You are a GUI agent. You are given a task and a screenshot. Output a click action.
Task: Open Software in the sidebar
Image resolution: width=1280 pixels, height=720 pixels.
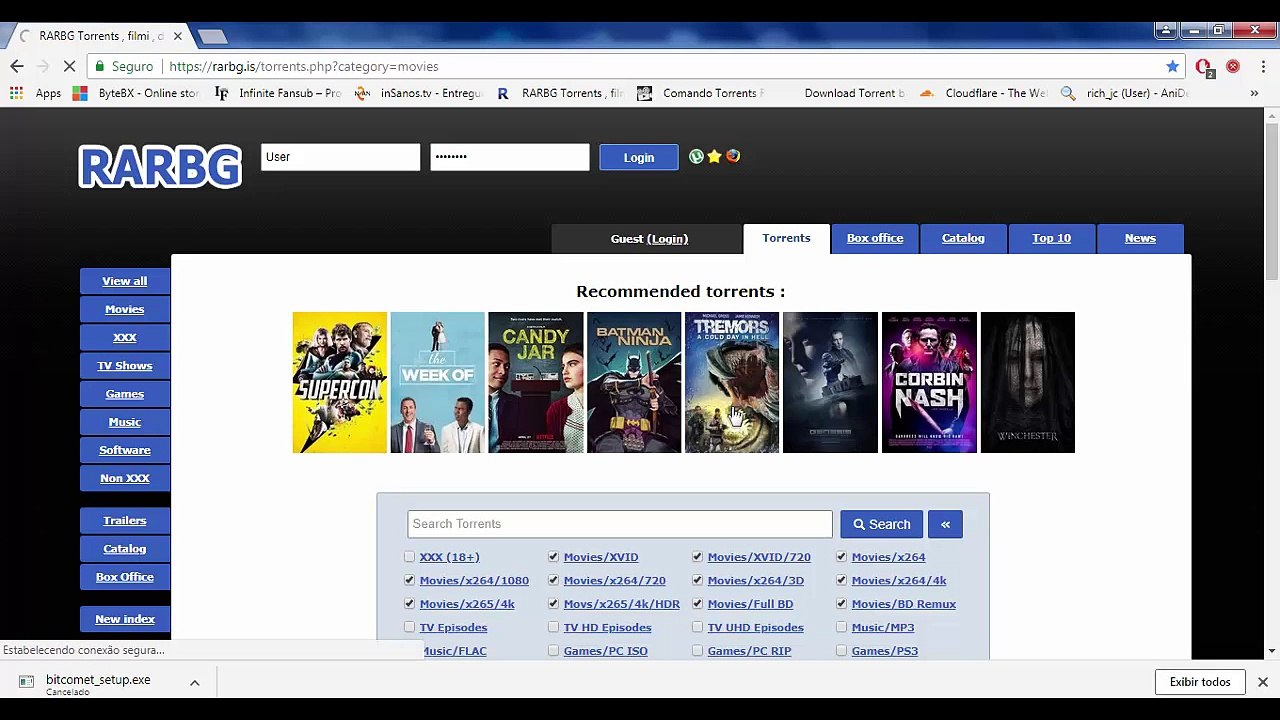pyautogui.click(x=125, y=450)
